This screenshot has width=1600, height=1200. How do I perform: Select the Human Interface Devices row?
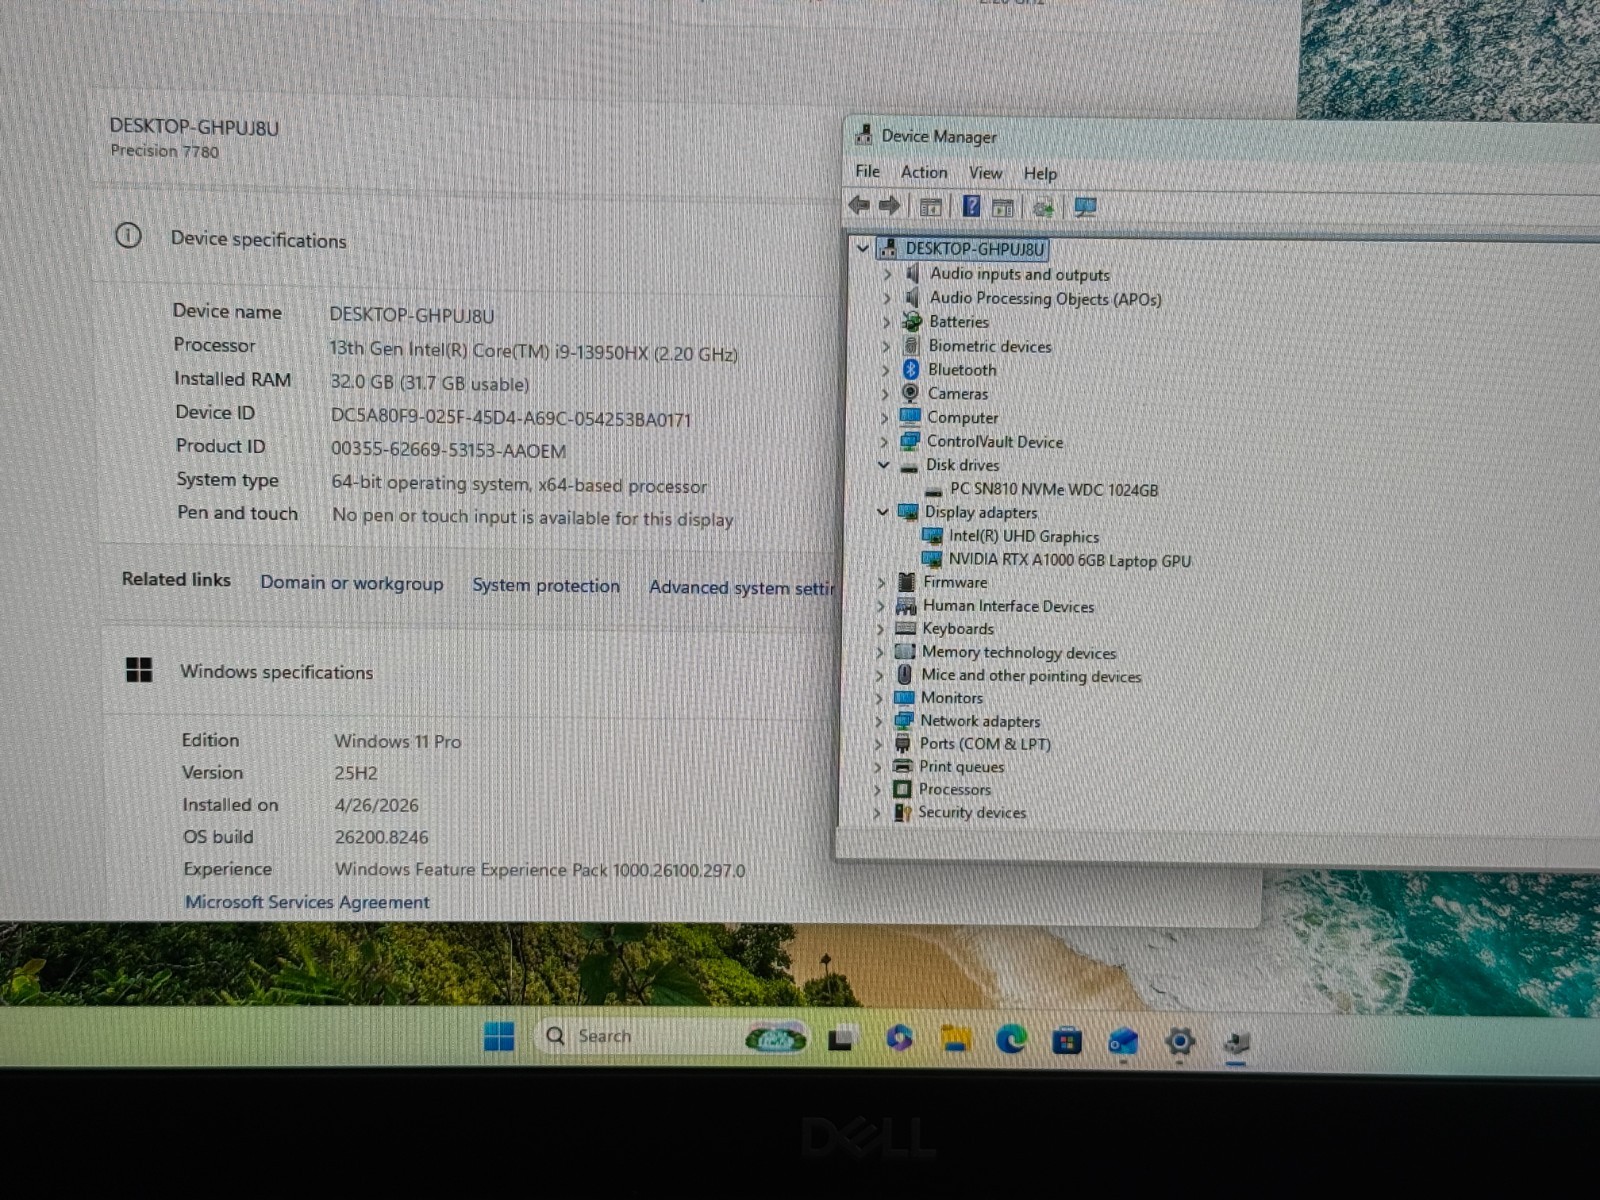(x=1008, y=606)
